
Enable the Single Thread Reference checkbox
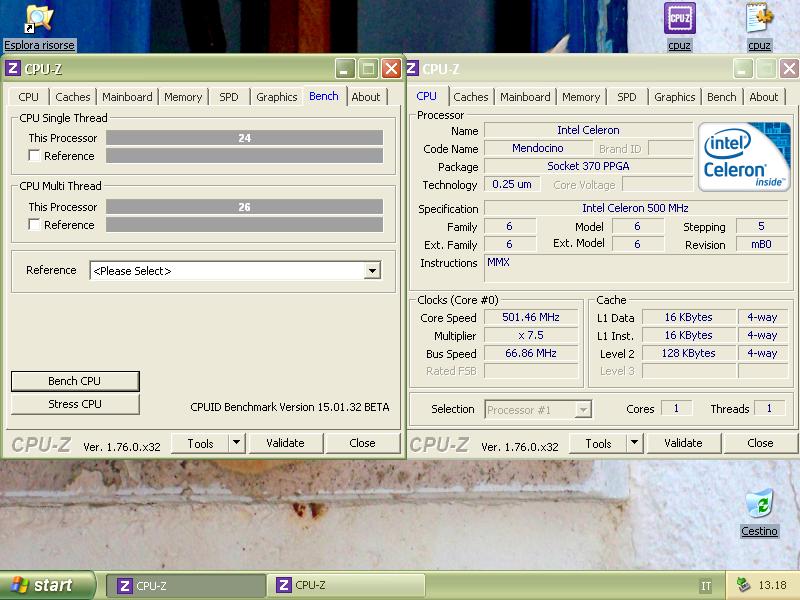click(x=35, y=156)
